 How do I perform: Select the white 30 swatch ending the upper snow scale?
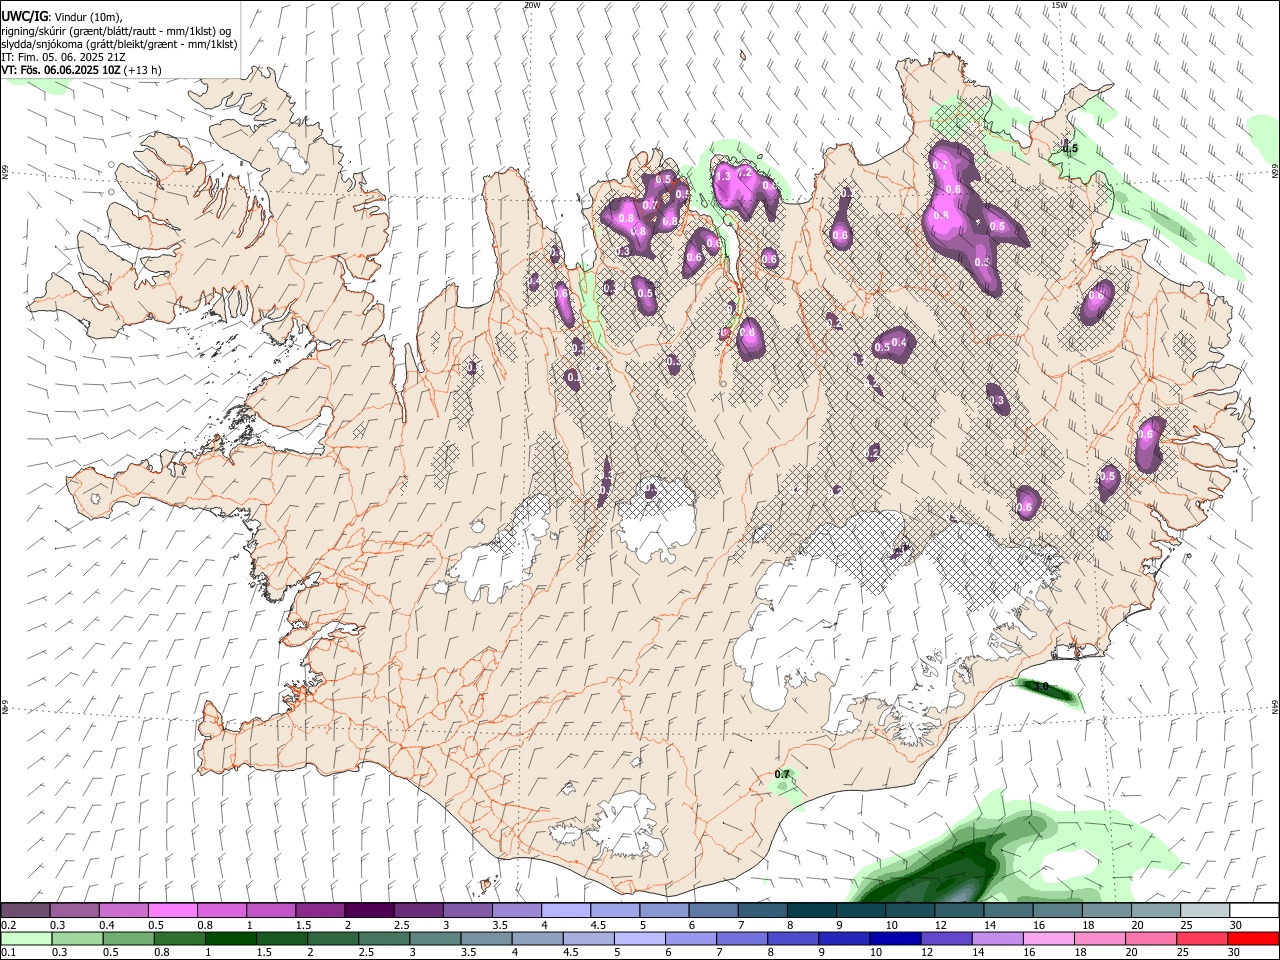[1253, 910]
